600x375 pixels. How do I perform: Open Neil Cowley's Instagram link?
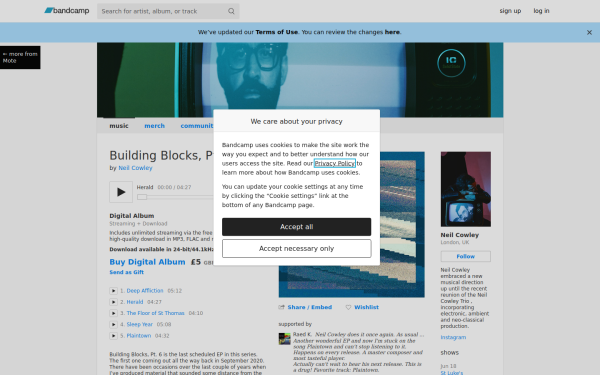pos(453,338)
